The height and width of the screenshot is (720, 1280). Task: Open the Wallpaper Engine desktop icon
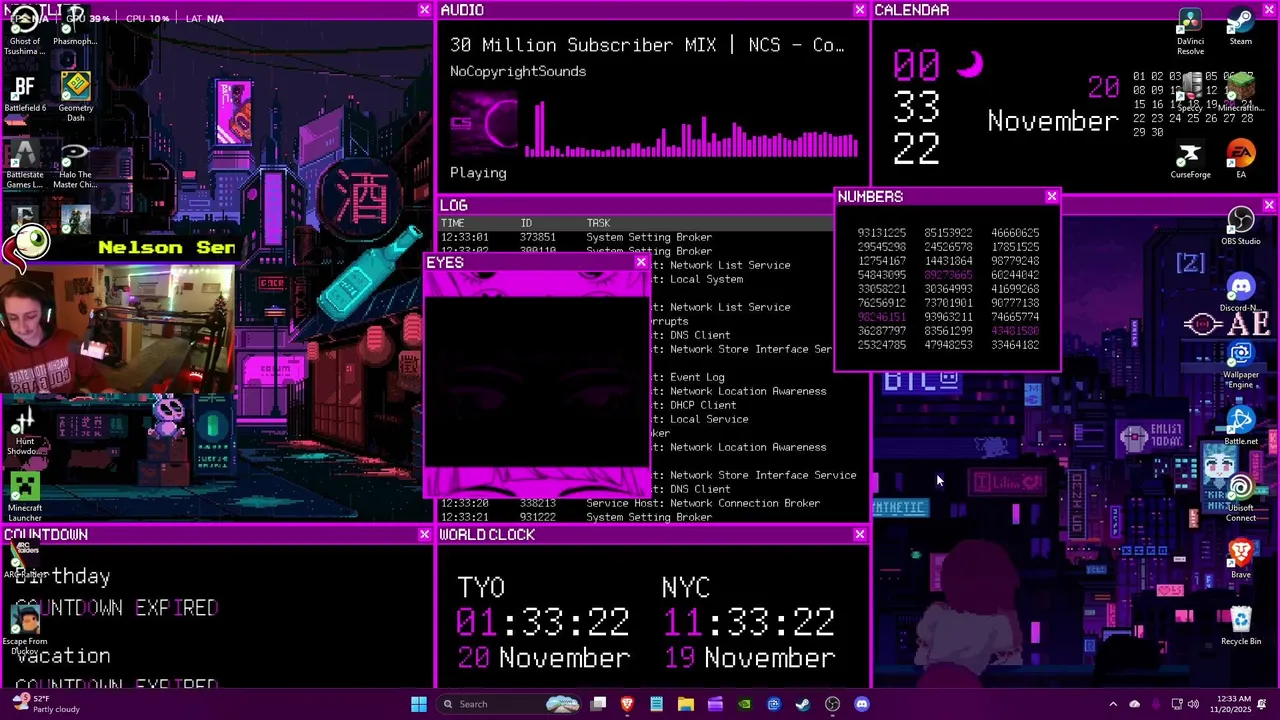tap(1241, 365)
